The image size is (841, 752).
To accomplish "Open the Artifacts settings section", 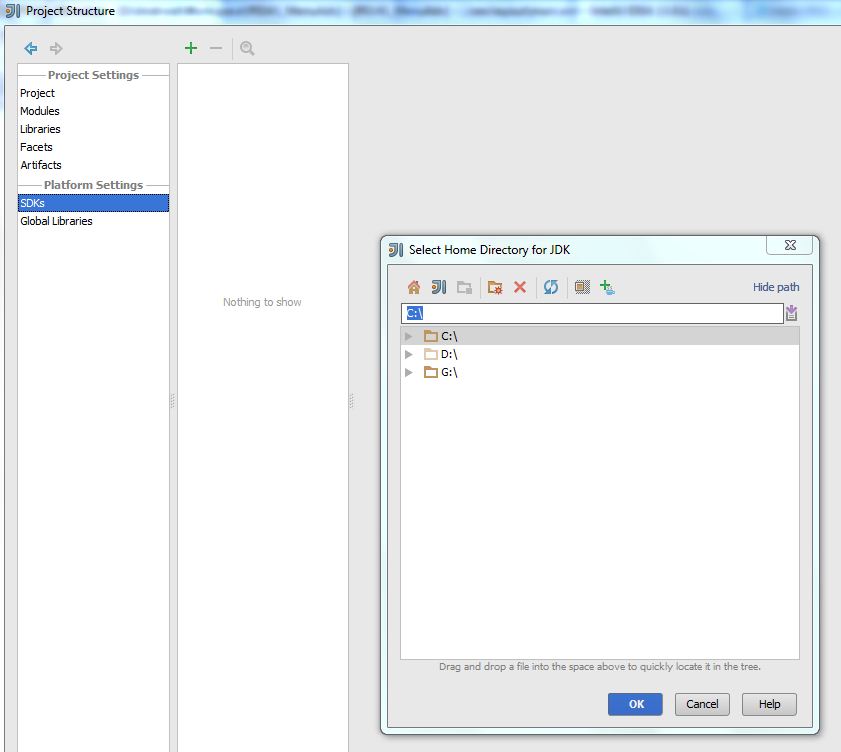I will (x=93, y=165).
